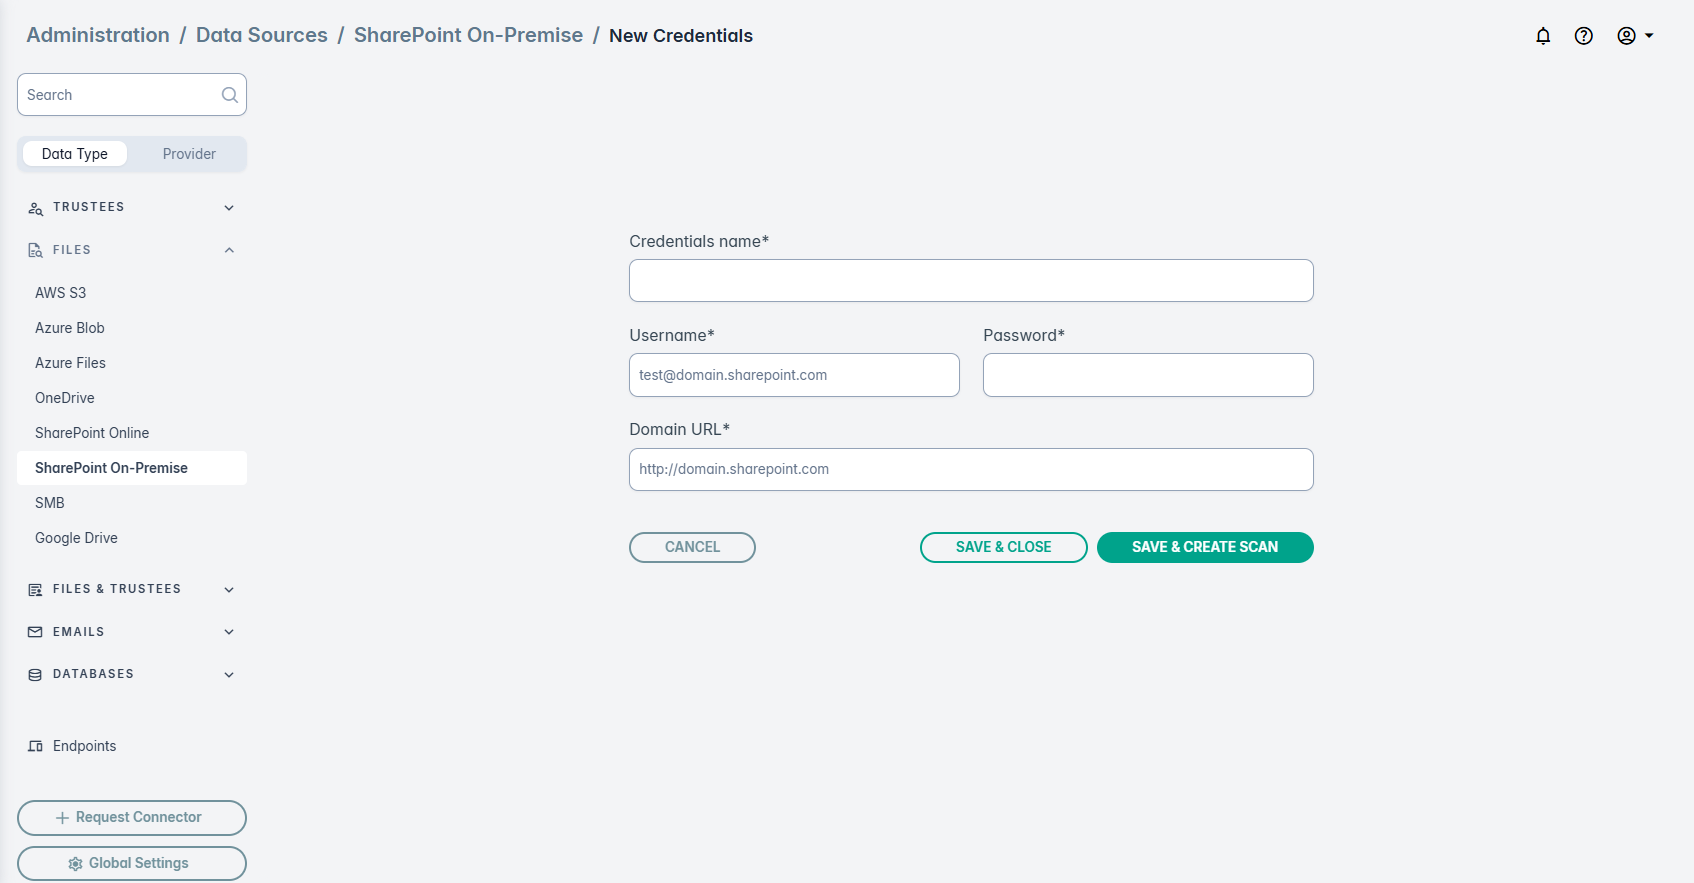Click the Cancel button
This screenshot has width=1694, height=883.
pos(692,547)
